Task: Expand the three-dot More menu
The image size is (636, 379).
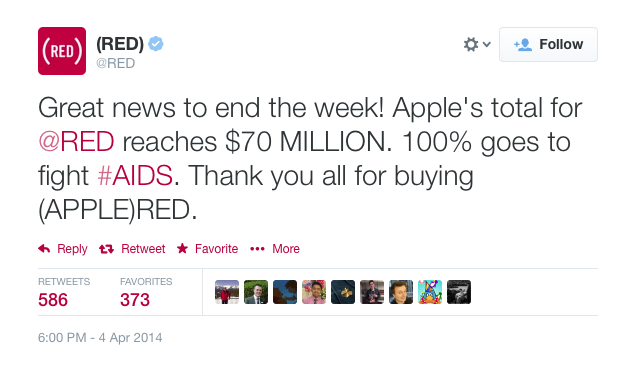Action: click(258, 249)
